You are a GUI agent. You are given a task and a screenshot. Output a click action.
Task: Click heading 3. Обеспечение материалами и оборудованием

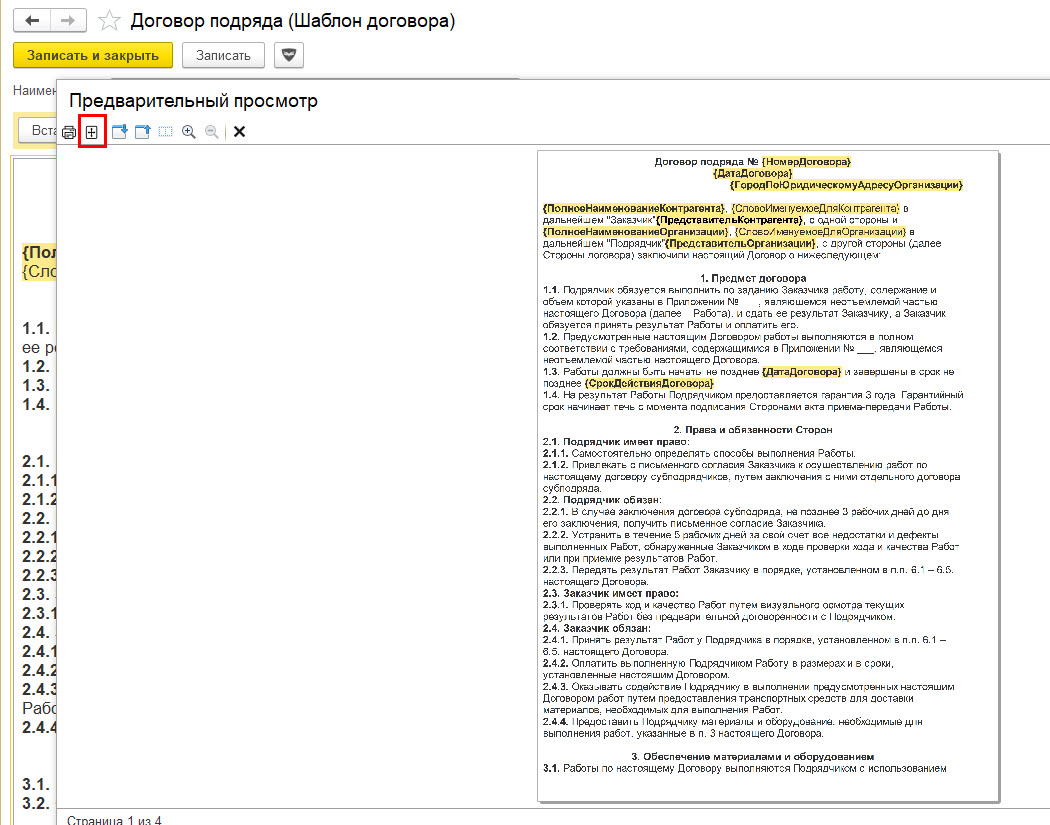pyautogui.click(x=753, y=757)
